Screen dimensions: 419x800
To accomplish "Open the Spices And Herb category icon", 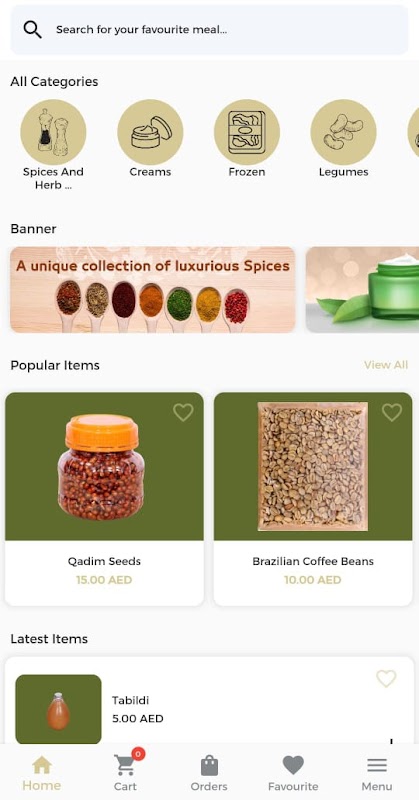I will tap(53, 132).
